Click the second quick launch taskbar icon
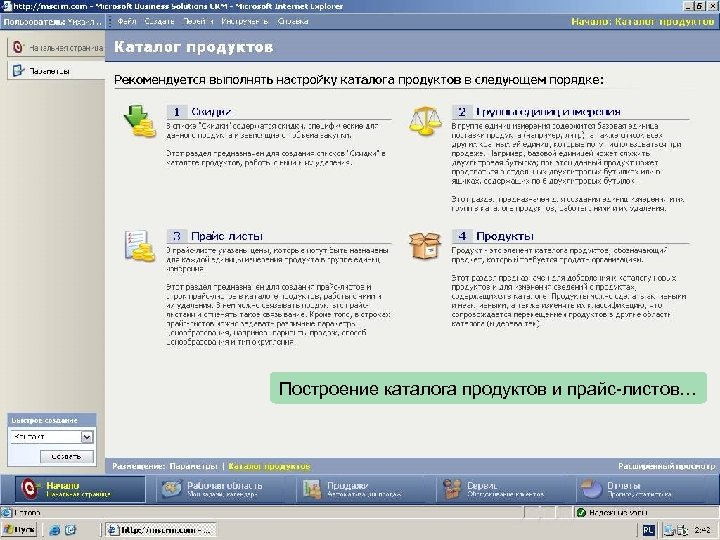Viewport: 720px width, 540px height. tap(70, 530)
